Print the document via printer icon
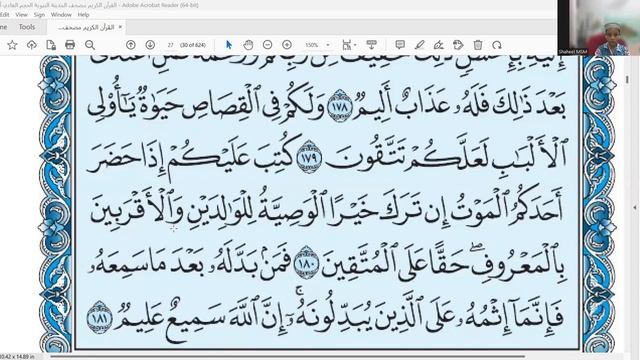Viewport: 640px width, 360px height. click(x=70, y=45)
